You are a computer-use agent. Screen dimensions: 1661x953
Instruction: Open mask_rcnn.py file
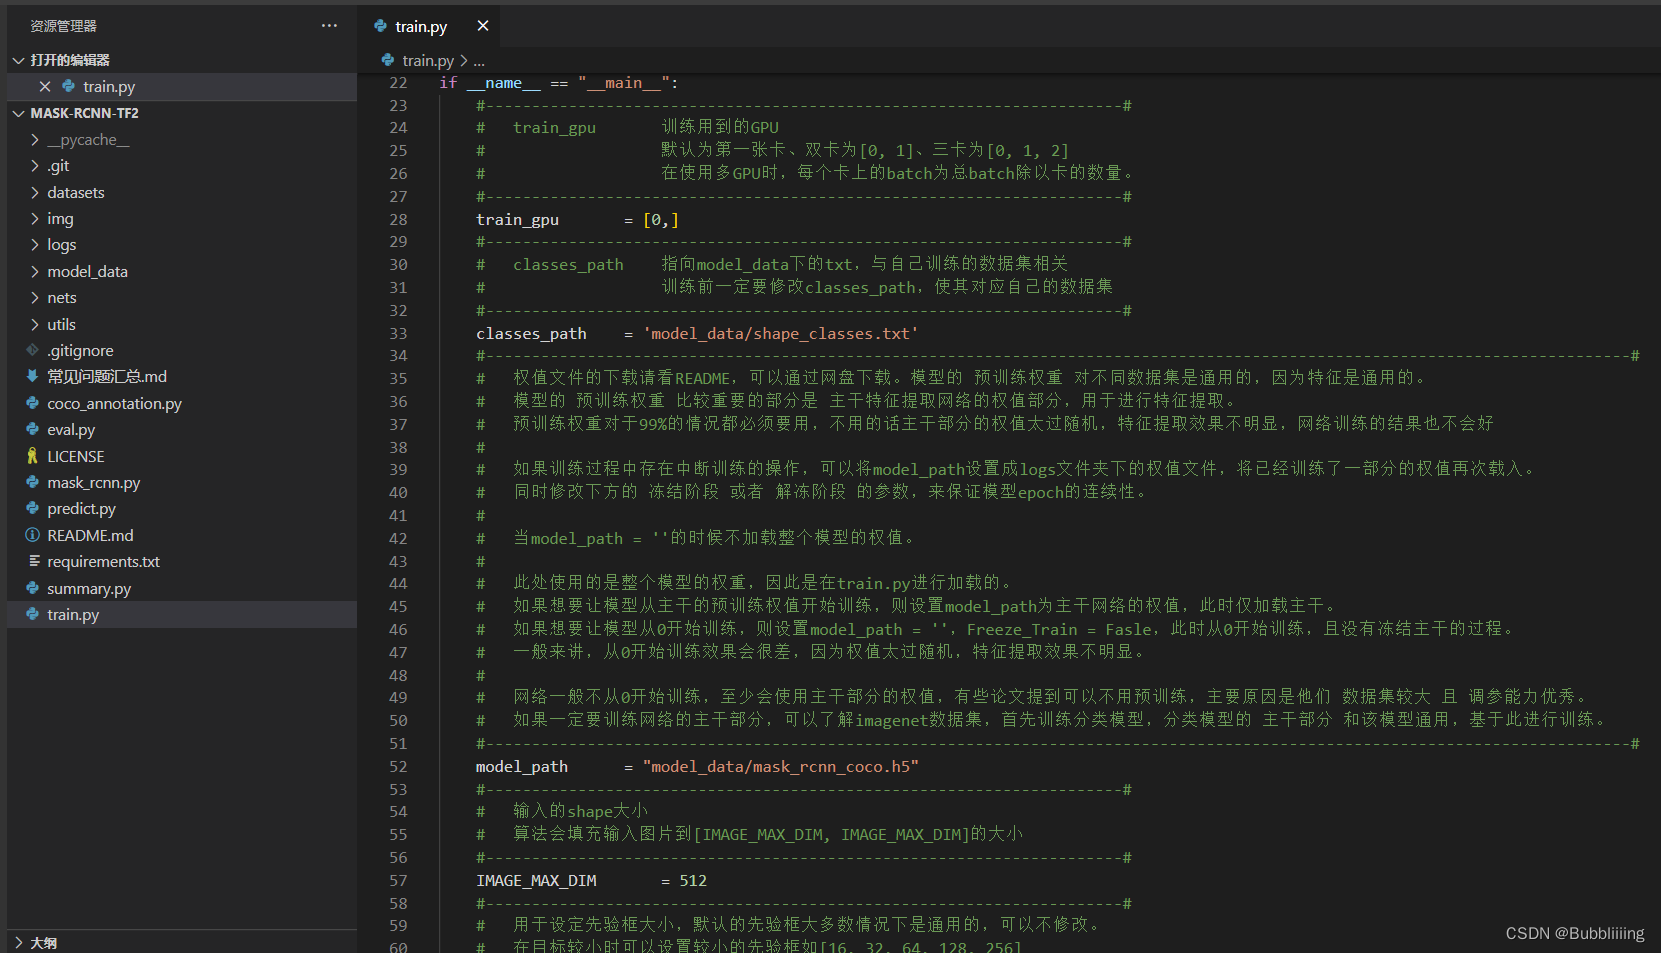click(94, 483)
